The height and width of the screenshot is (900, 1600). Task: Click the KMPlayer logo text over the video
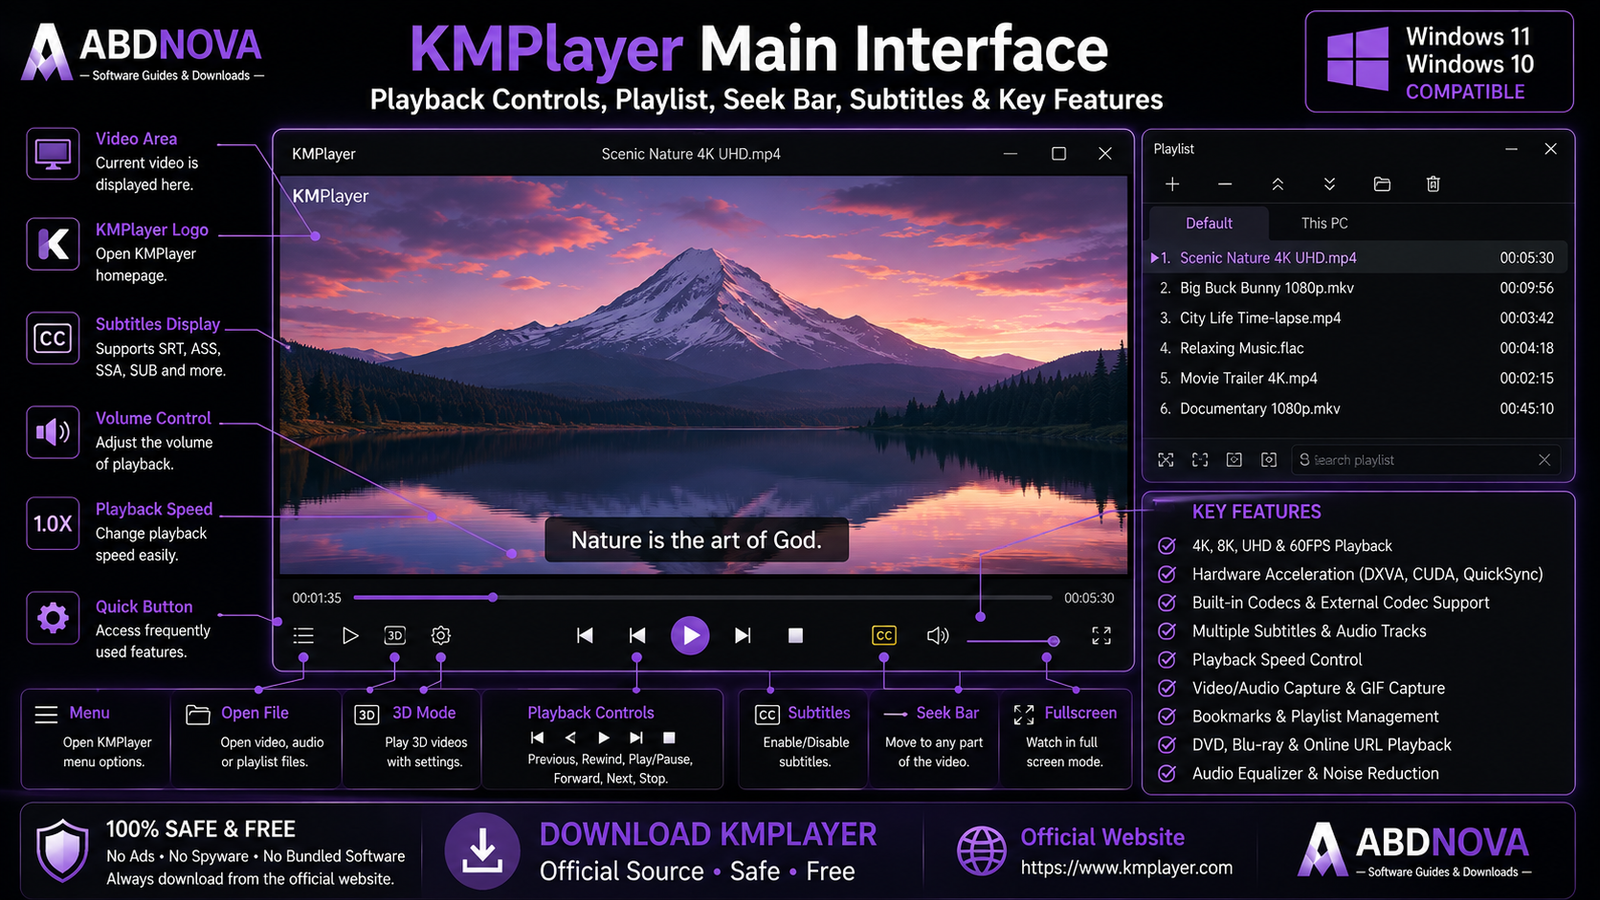[x=330, y=196]
